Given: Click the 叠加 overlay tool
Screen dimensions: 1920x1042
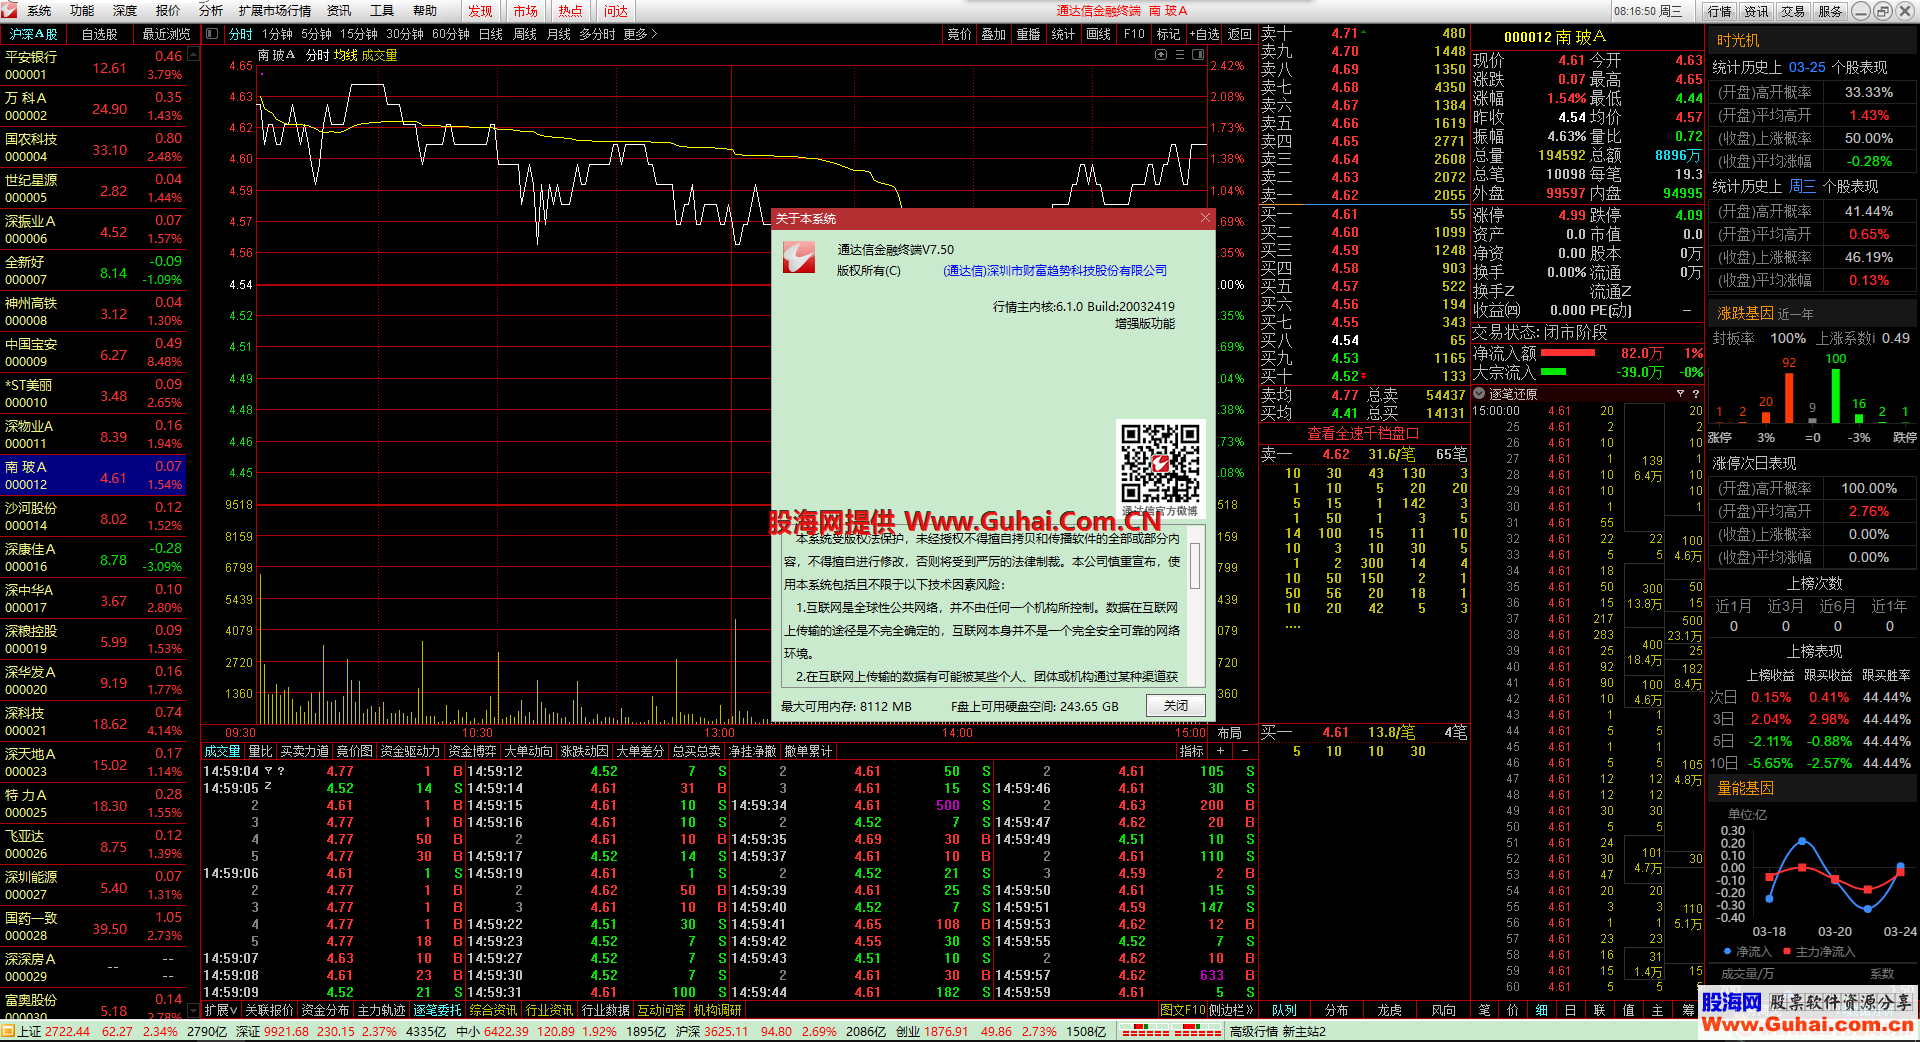Looking at the screenshot, I should pyautogui.click(x=993, y=34).
